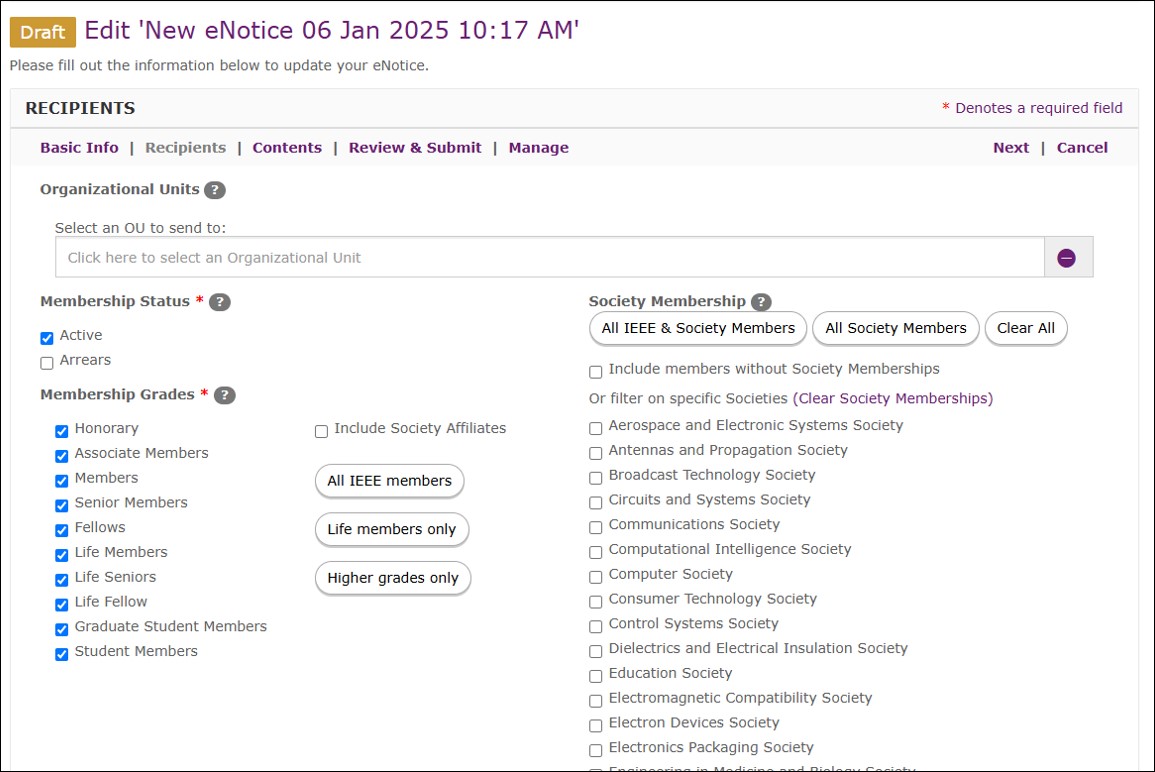Click the Clear Society Memberships link
The width and height of the screenshot is (1155, 772).
tap(893, 399)
